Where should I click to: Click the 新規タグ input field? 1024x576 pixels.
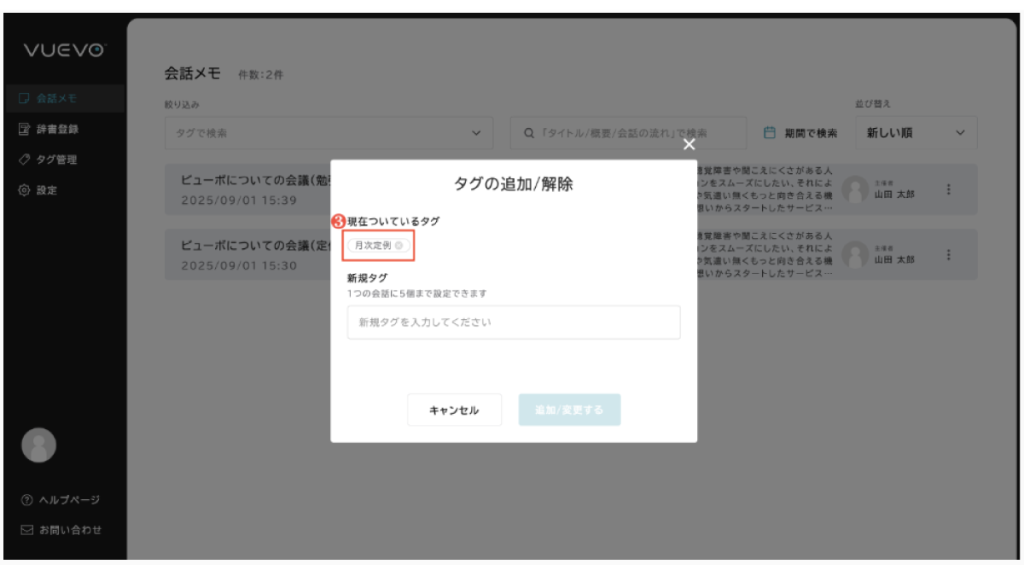point(513,323)
